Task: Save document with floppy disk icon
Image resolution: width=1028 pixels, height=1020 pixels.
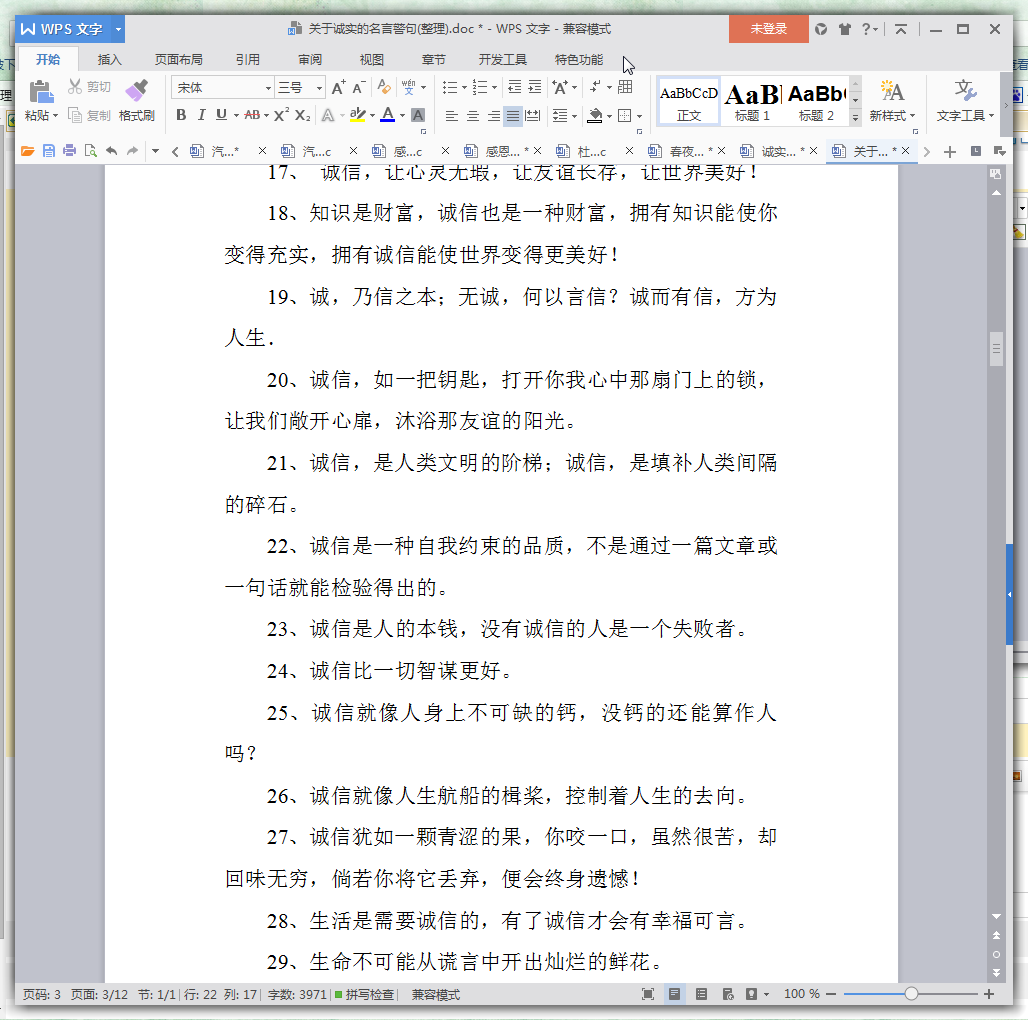Action: pos(49,151)
